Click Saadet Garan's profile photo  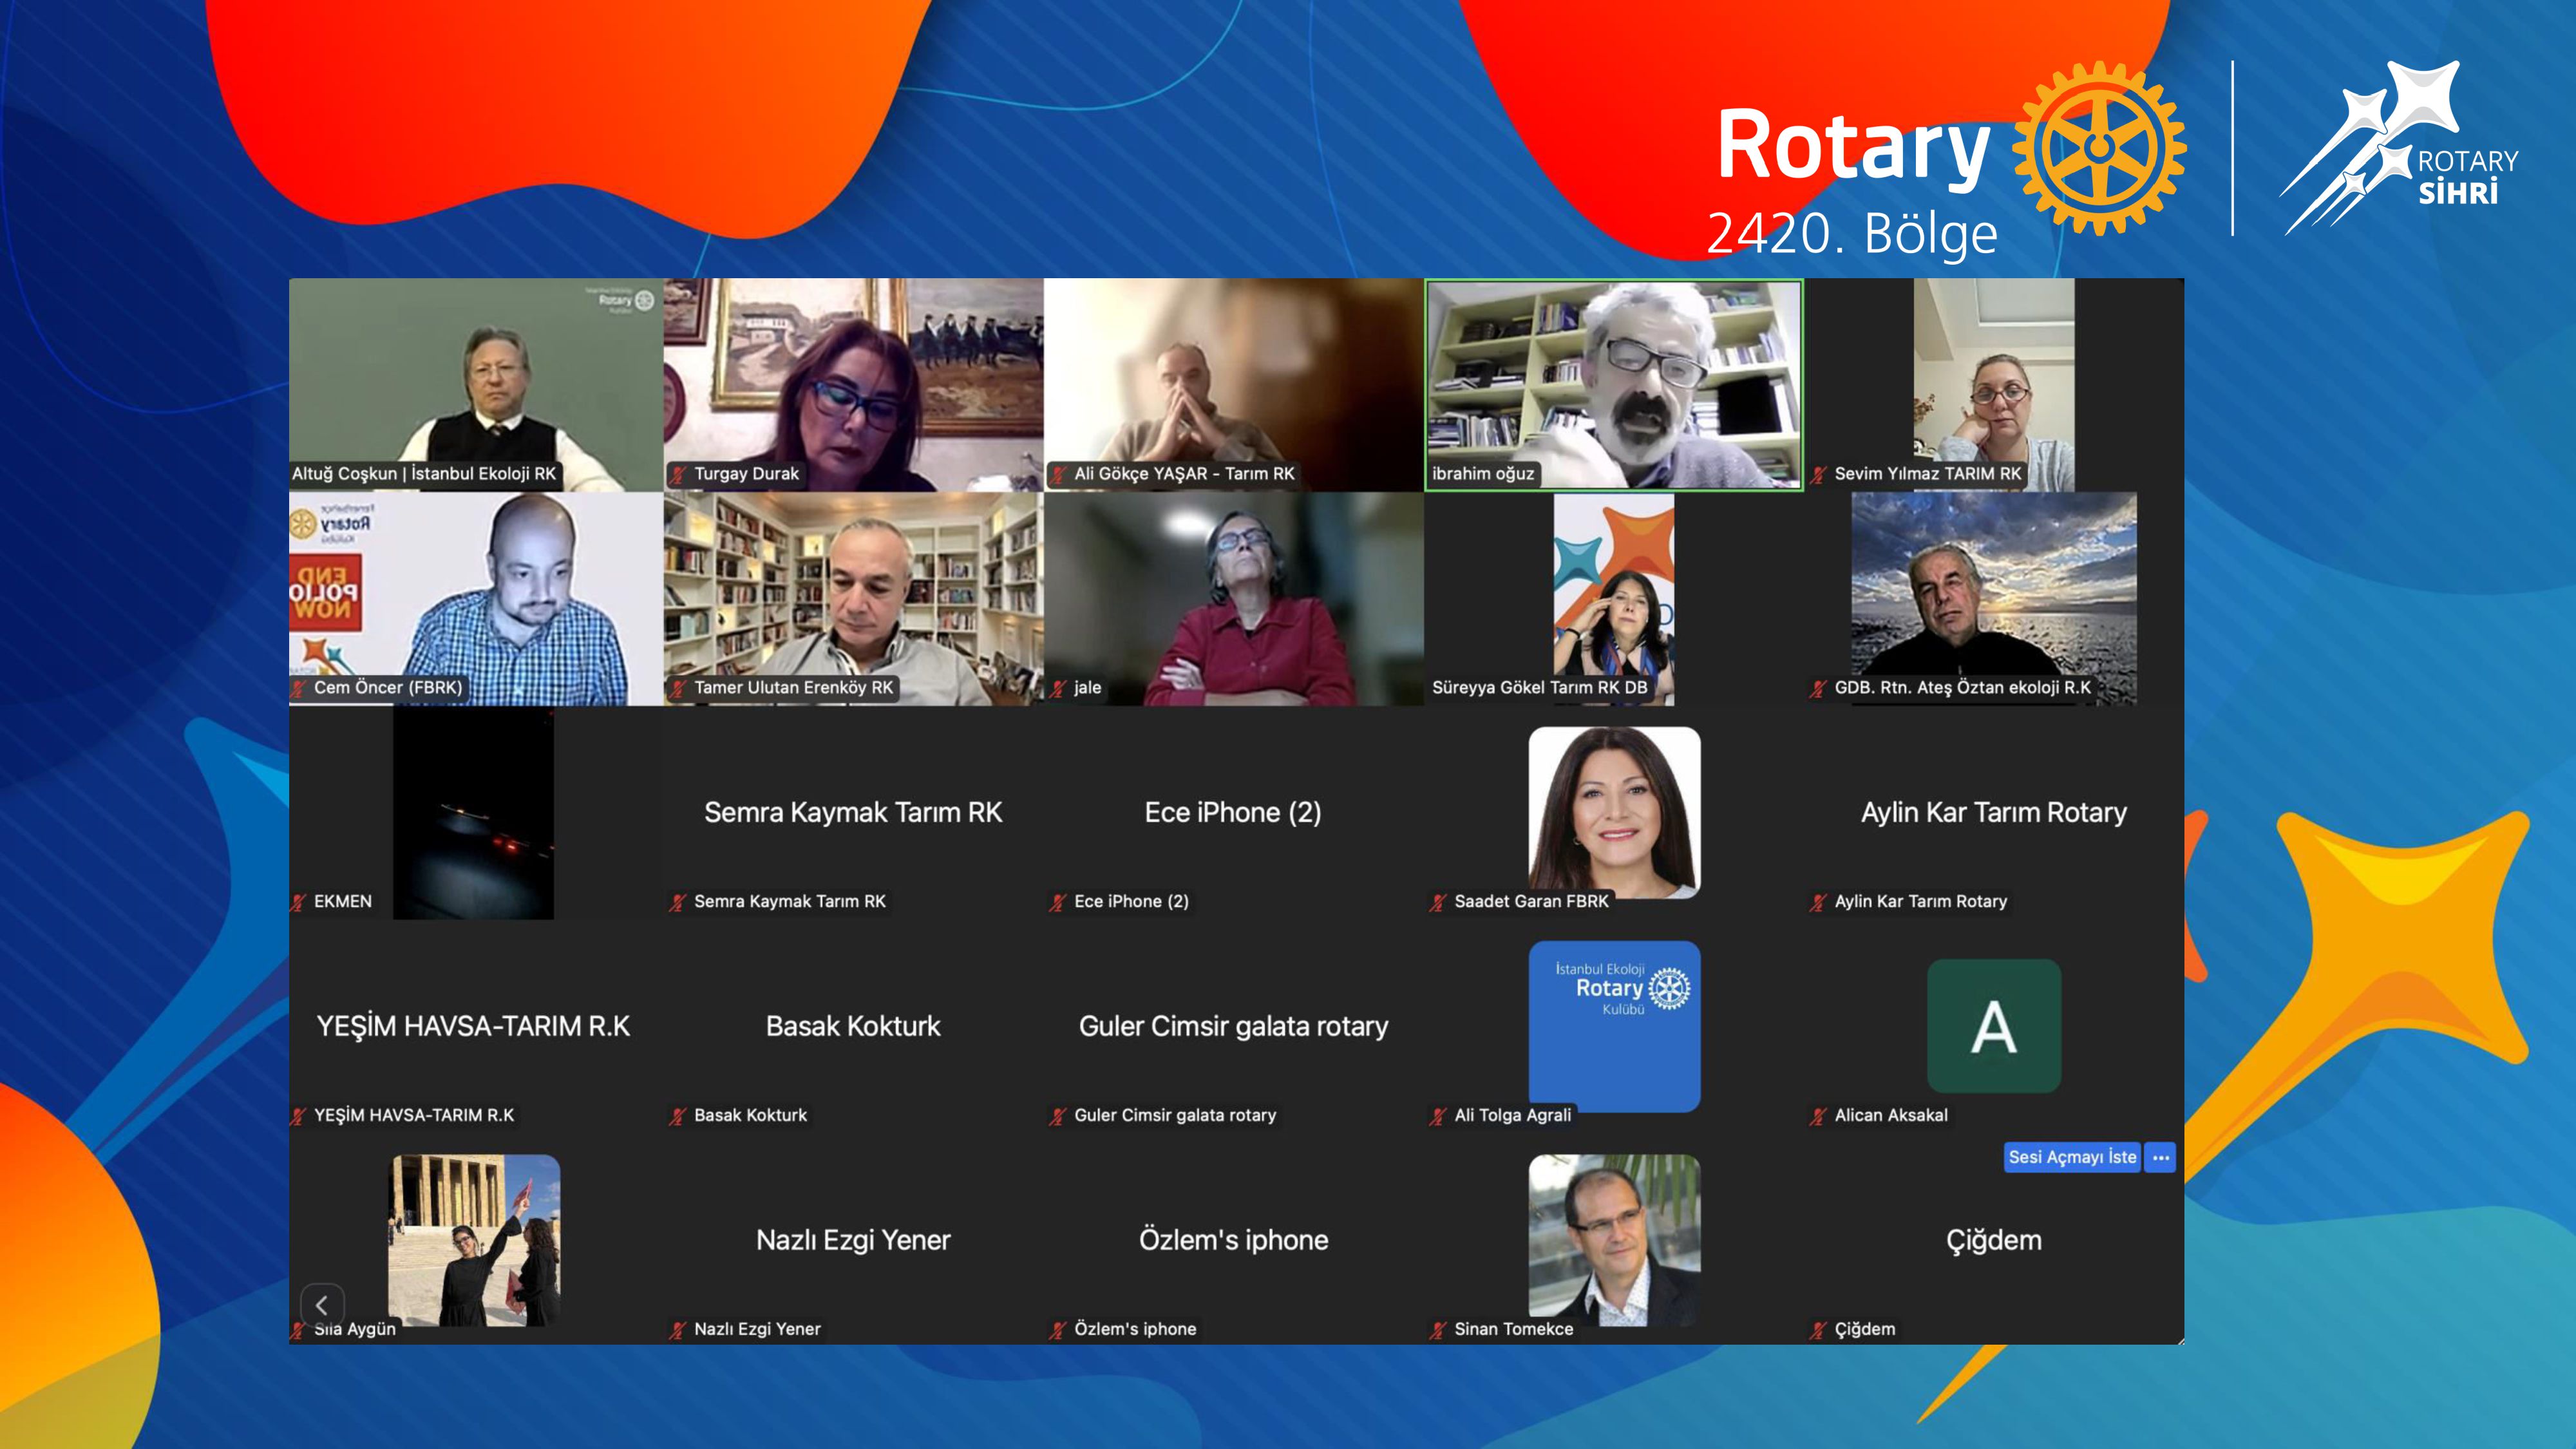[x=1614, y=812]
